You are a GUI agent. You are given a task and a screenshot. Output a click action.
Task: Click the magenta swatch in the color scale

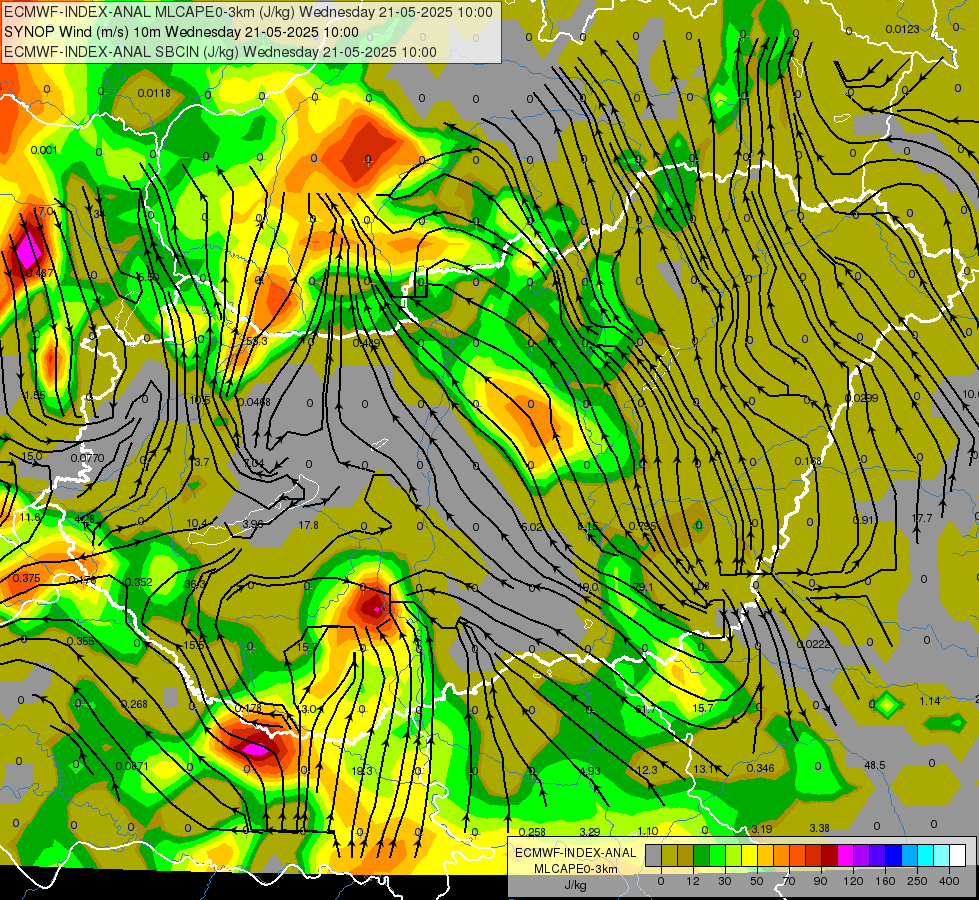(845, 856)
